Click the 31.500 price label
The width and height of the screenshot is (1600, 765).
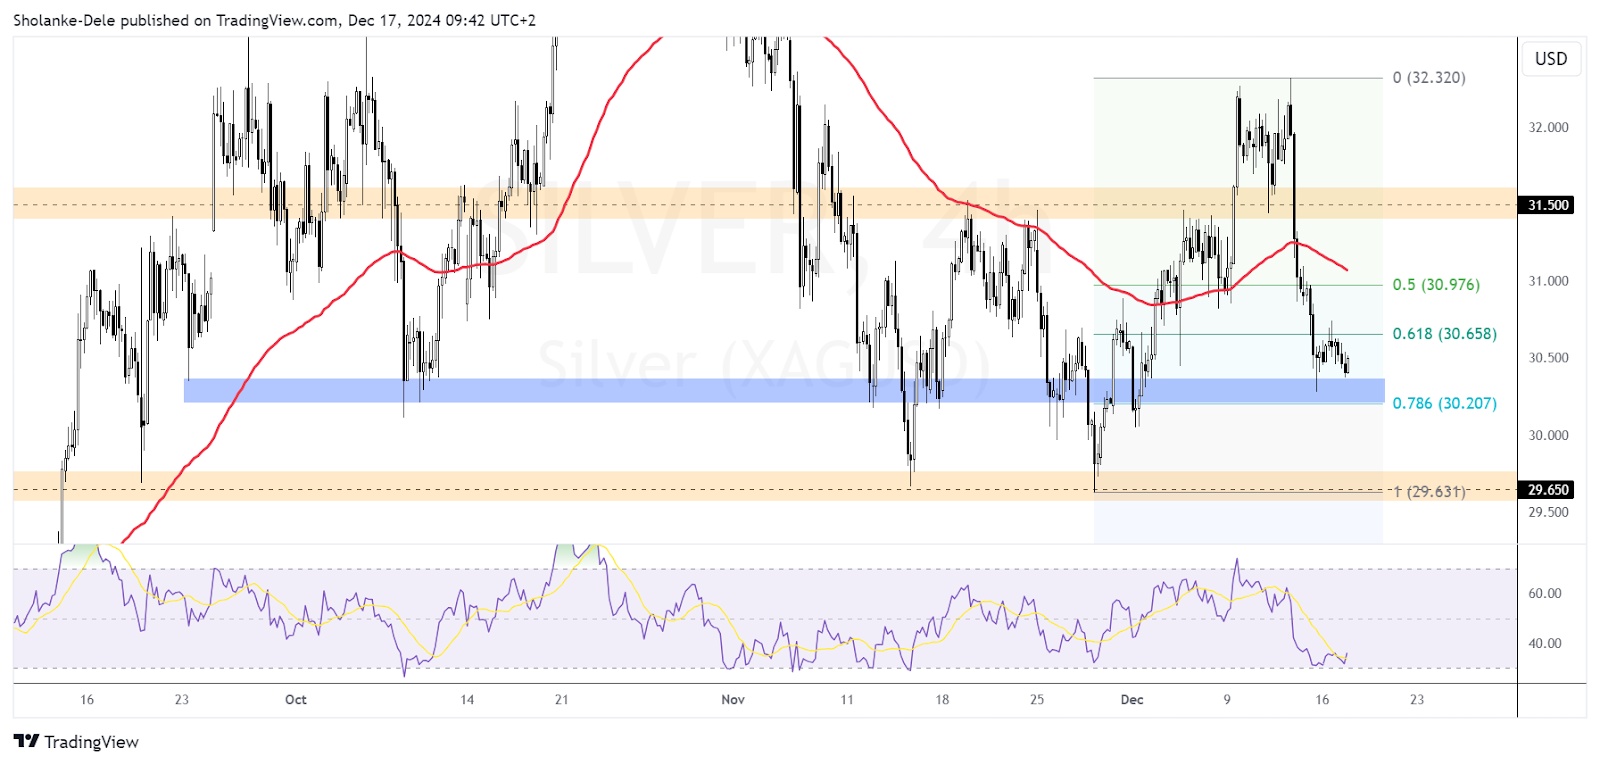click(1547, 205)
